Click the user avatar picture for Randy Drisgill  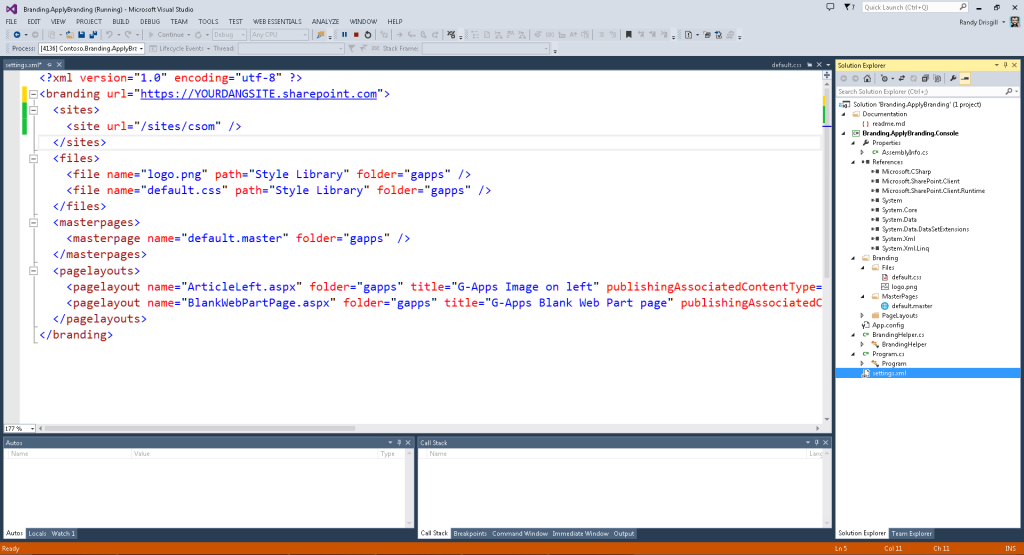pos(1014,22)
